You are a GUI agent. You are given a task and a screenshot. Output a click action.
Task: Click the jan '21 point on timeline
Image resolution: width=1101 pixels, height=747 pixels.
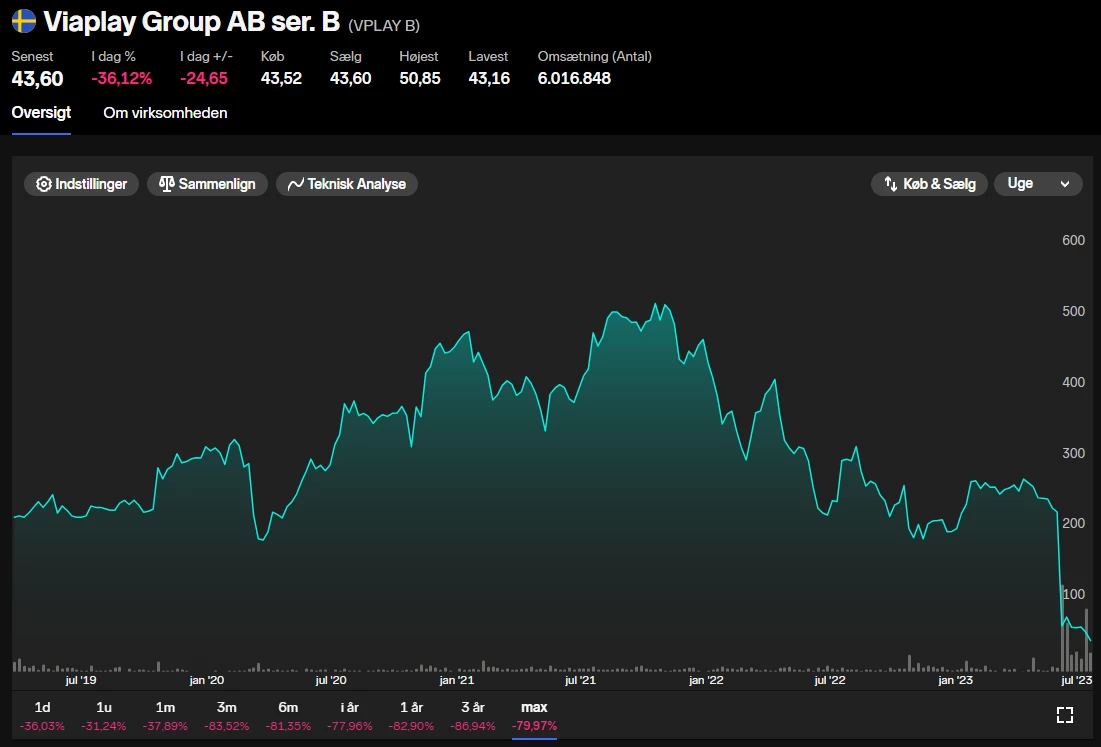tap(456, 680)
